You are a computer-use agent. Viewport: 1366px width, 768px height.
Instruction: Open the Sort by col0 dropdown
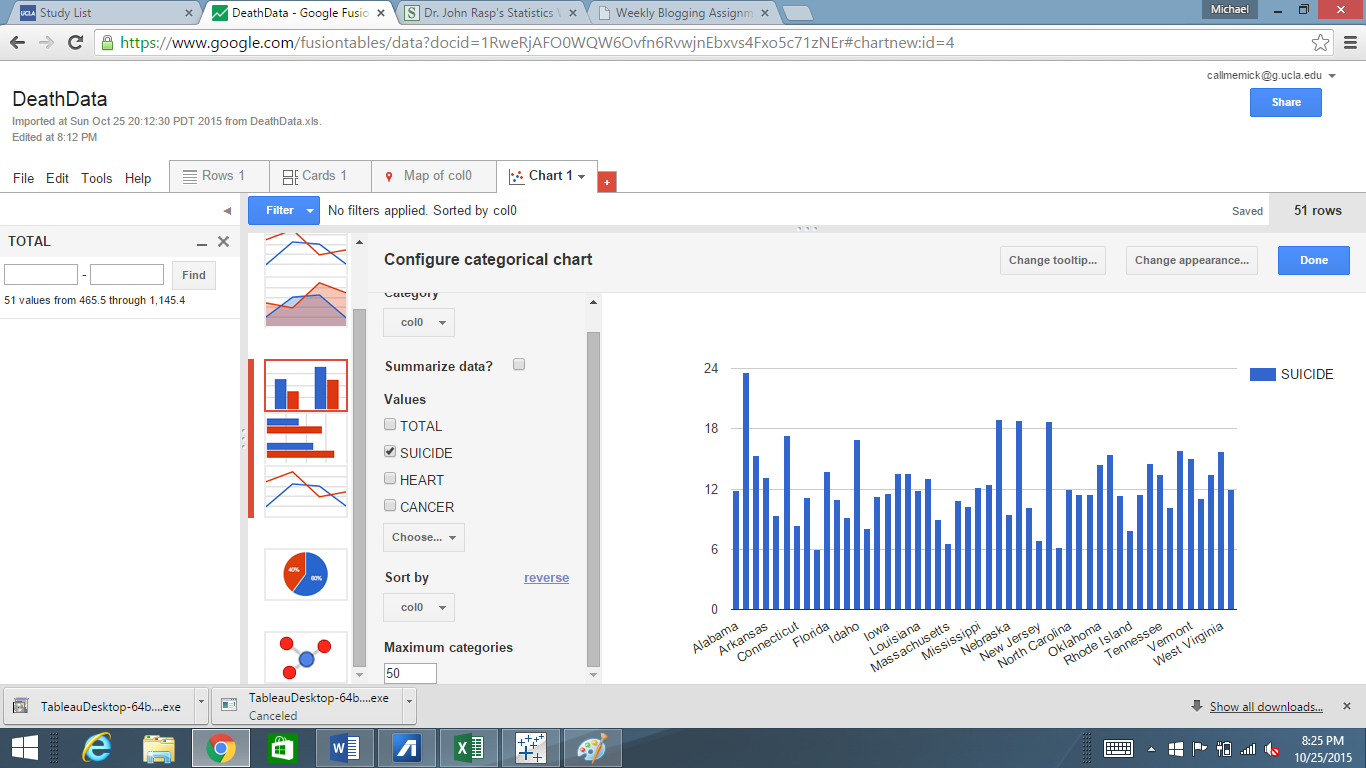(x=419, y=607)
